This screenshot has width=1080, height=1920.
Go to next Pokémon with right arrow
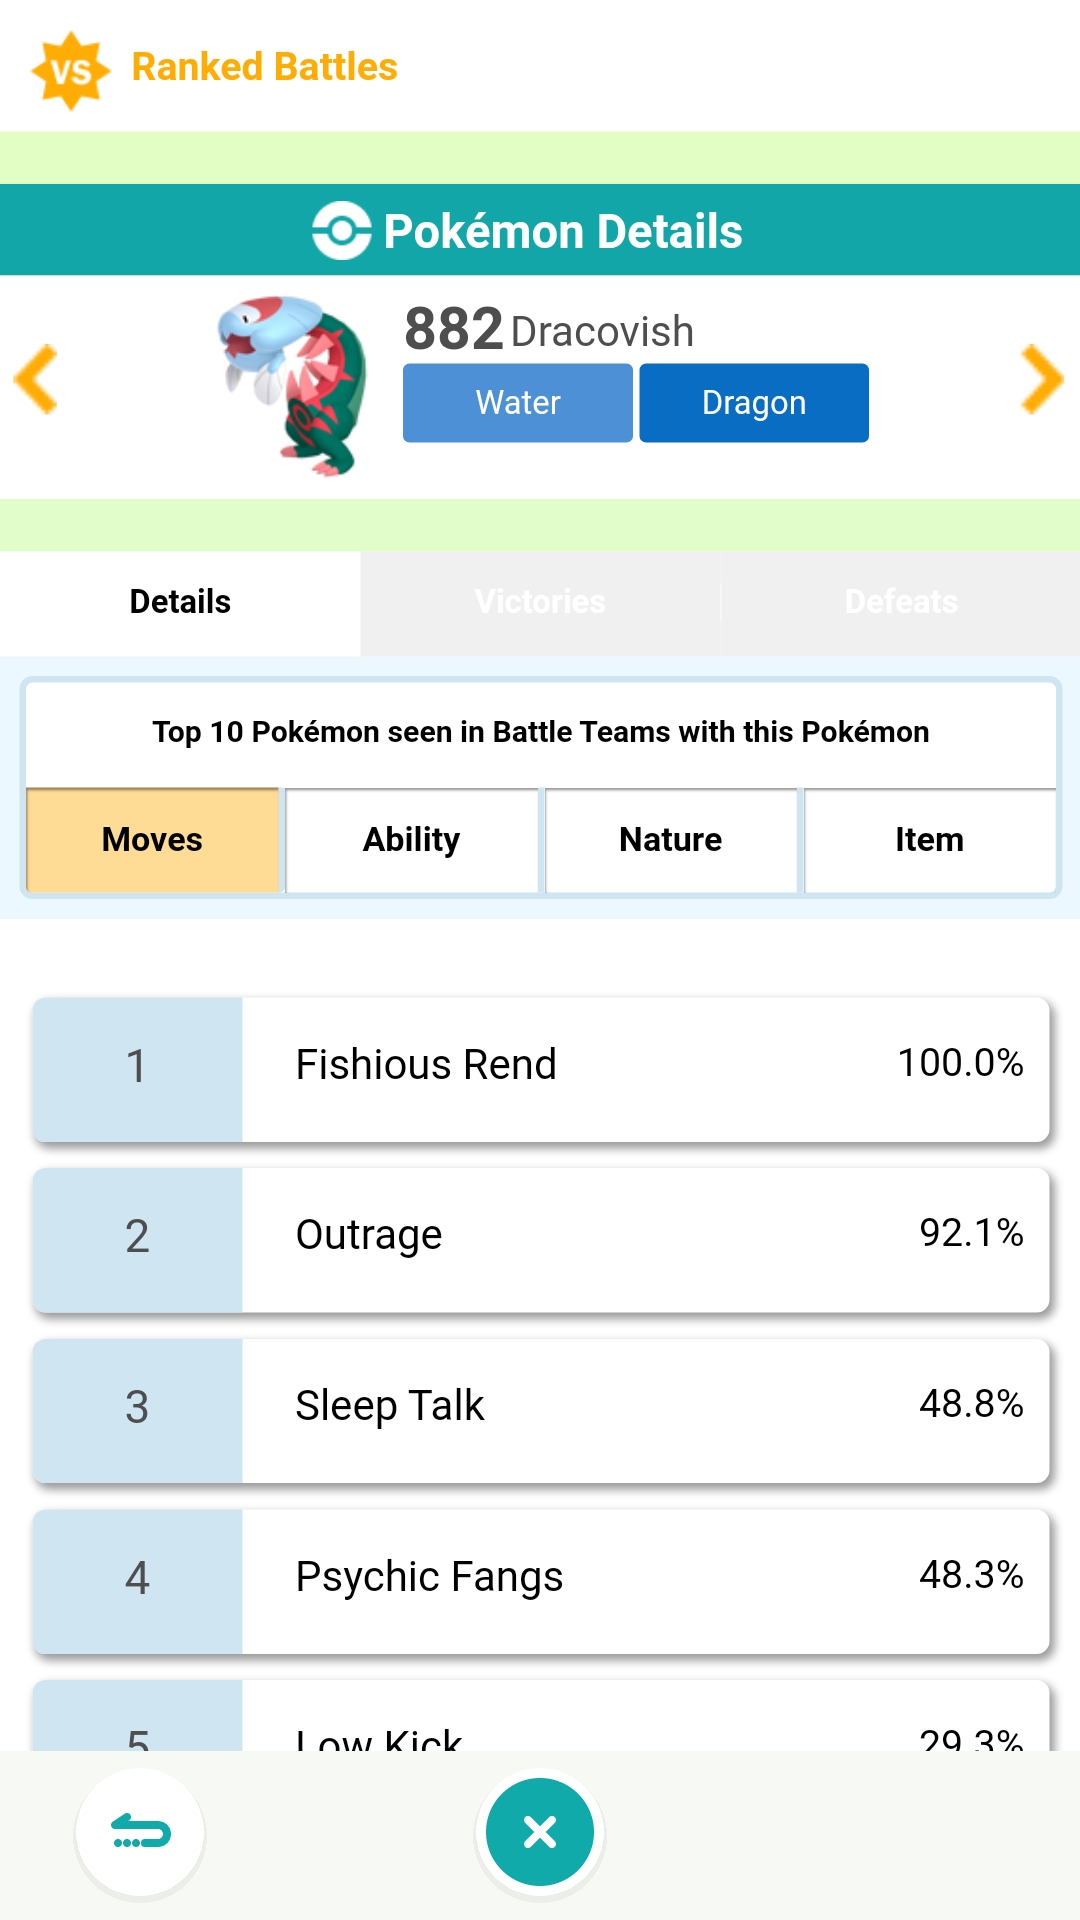pyautogui.click(x=1041, y=379)
